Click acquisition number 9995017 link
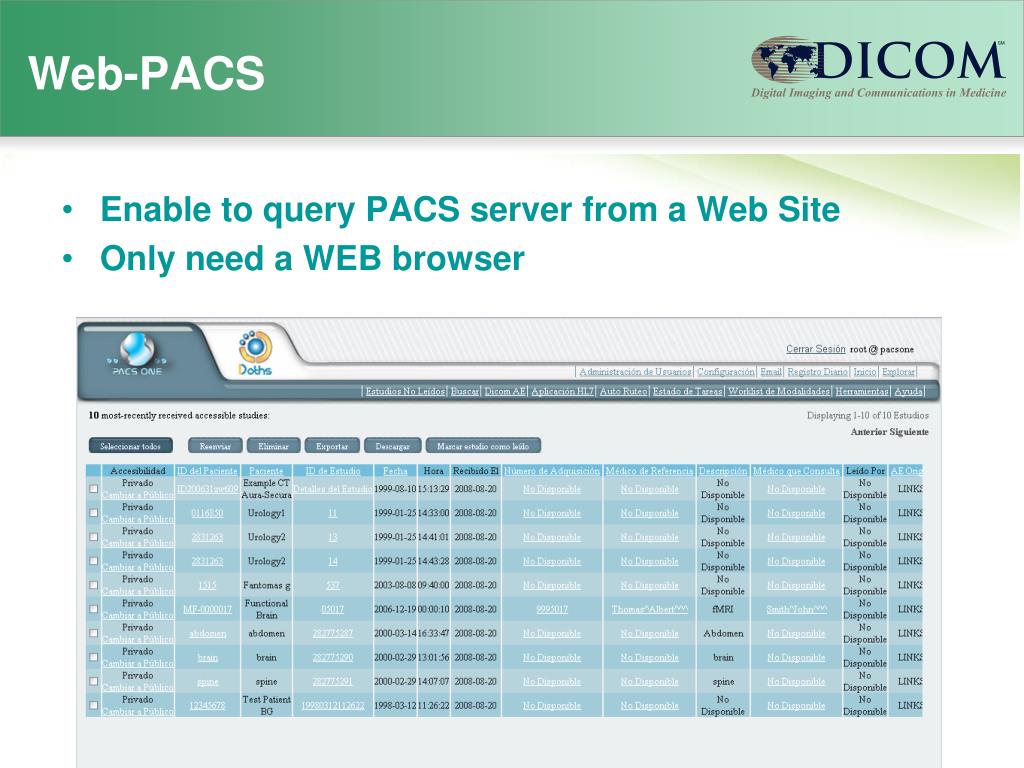Screen dimensions: 1024x768 [x=552, y=609]
